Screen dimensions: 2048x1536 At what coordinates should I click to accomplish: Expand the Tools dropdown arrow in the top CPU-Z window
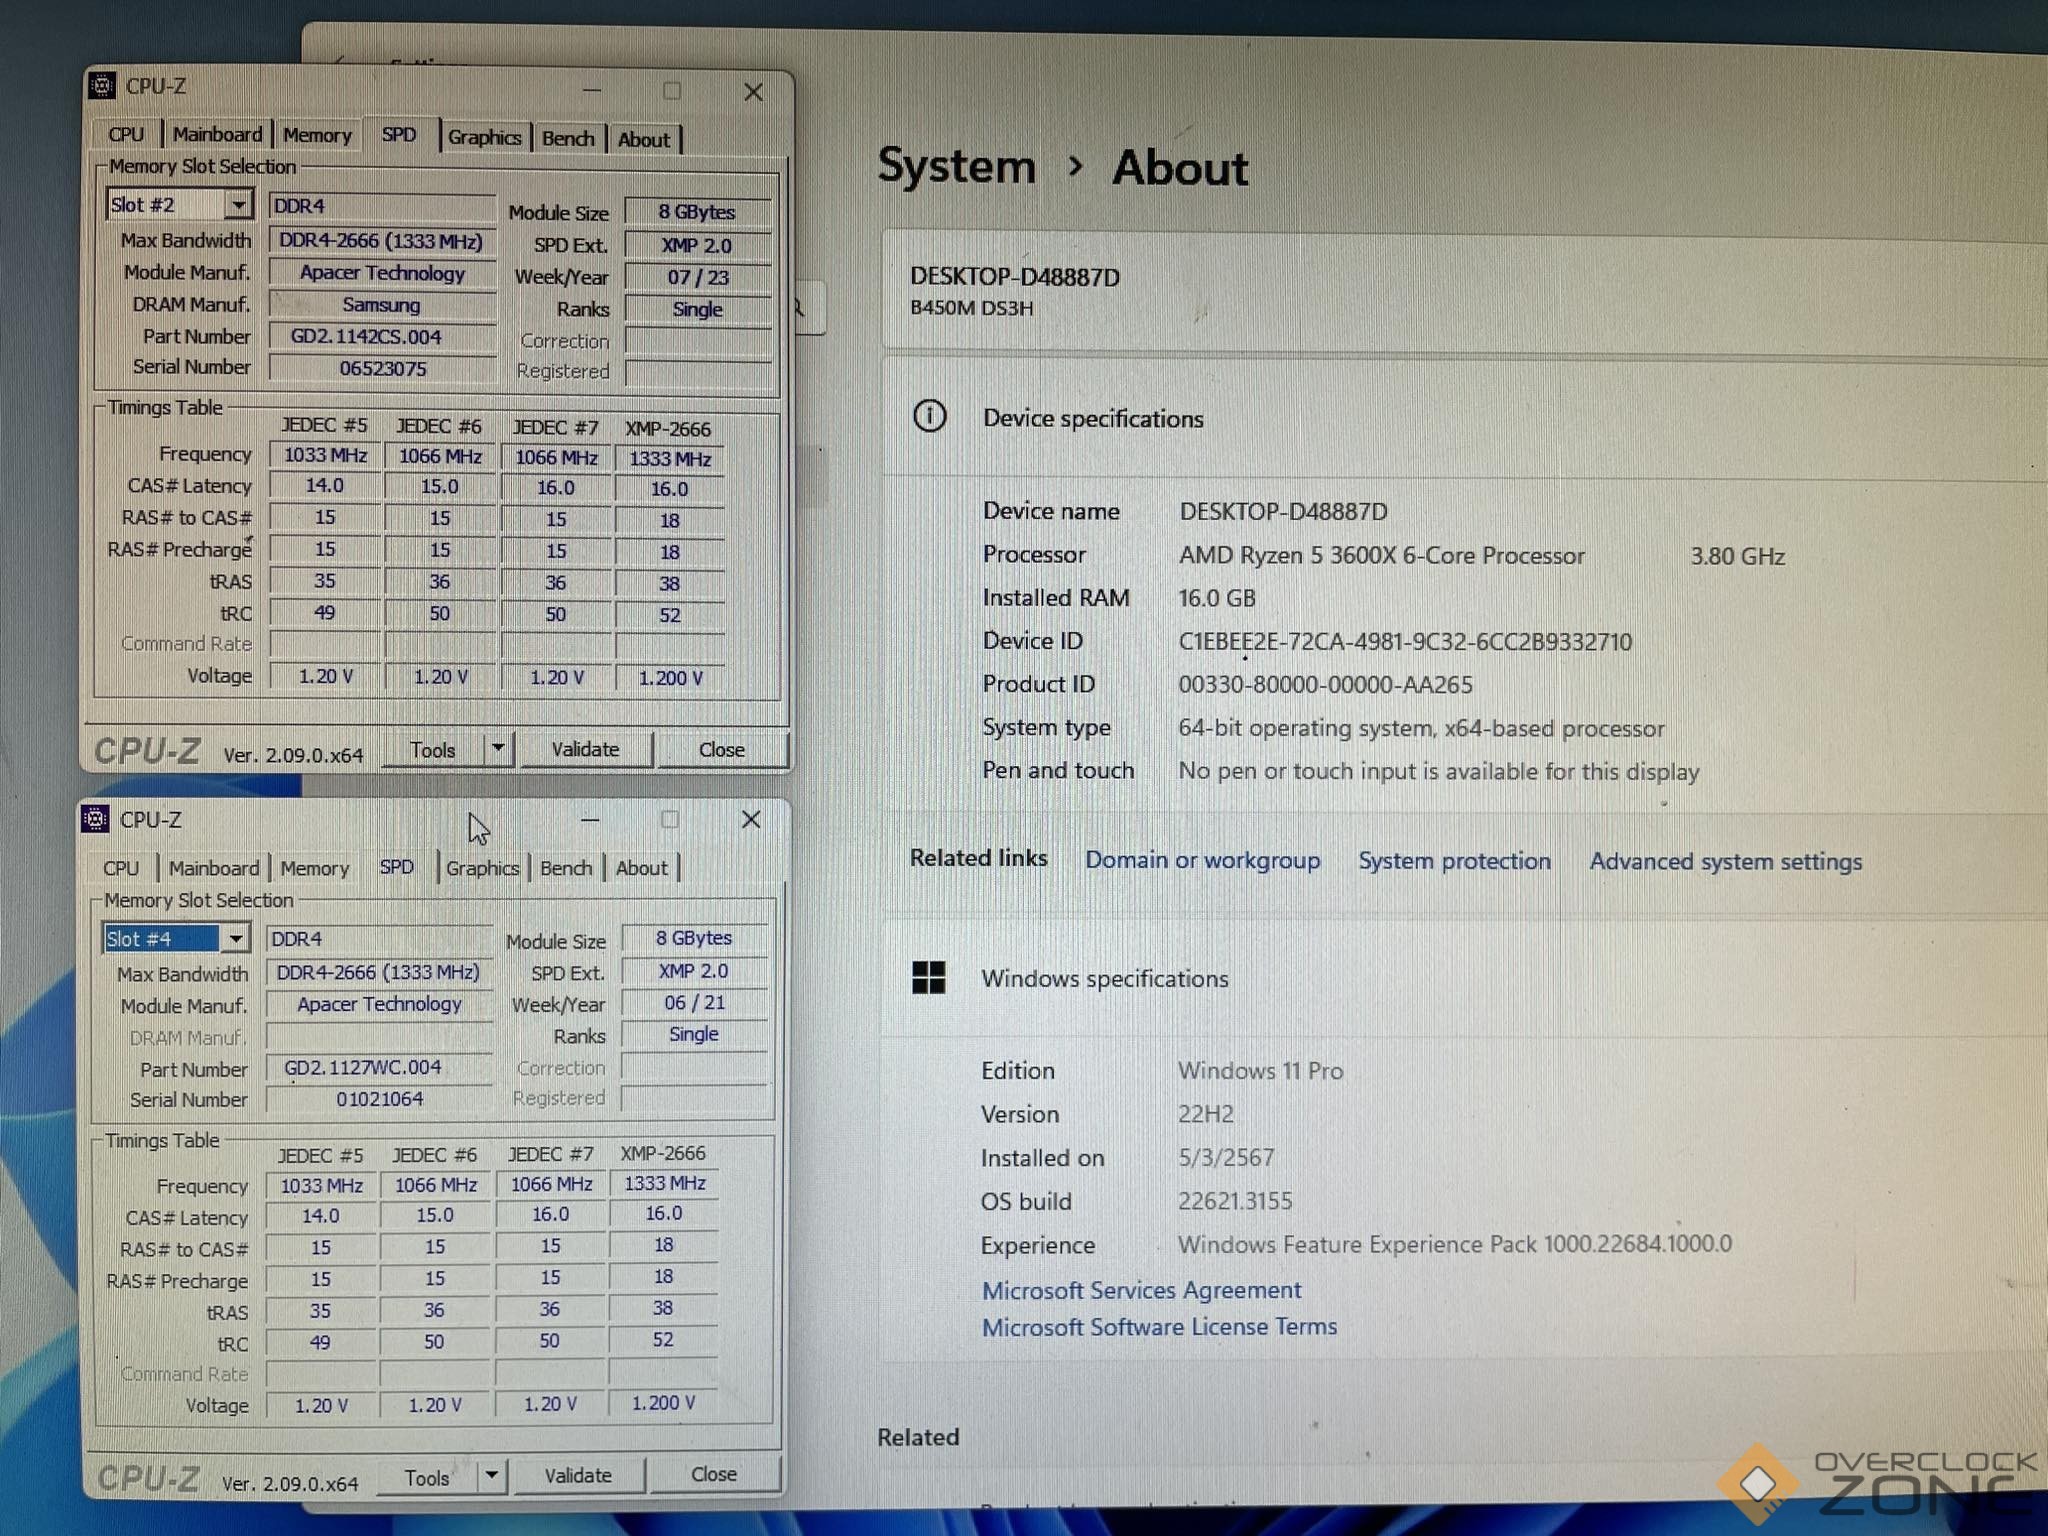click(498, 748)
